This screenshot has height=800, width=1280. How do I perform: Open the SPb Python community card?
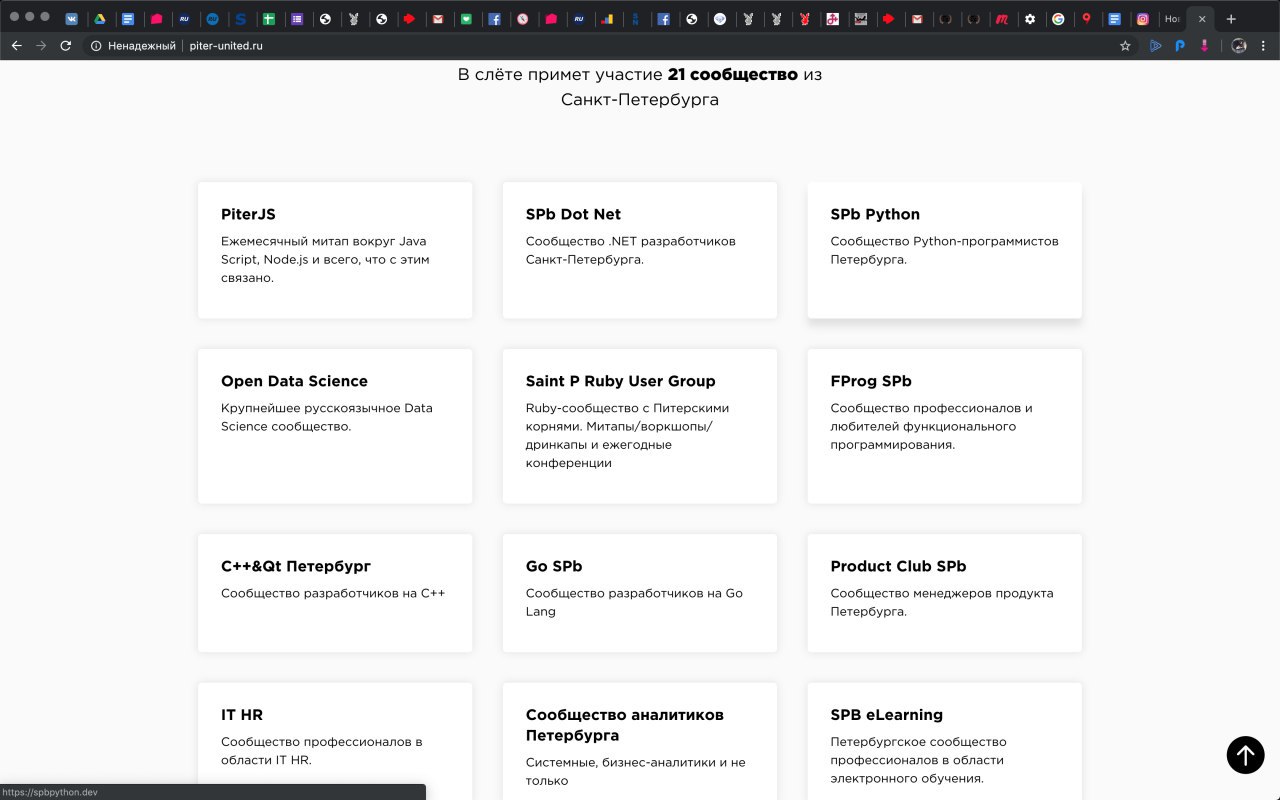(944, 250)
